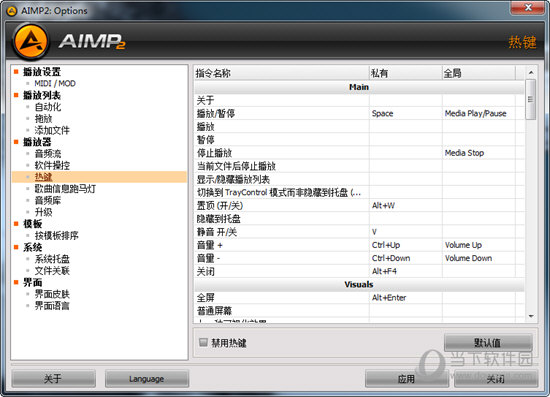This screenshot has height=397, width=550.
Task: Click the Alt+W hotkey cell
Action: [405, 206]
